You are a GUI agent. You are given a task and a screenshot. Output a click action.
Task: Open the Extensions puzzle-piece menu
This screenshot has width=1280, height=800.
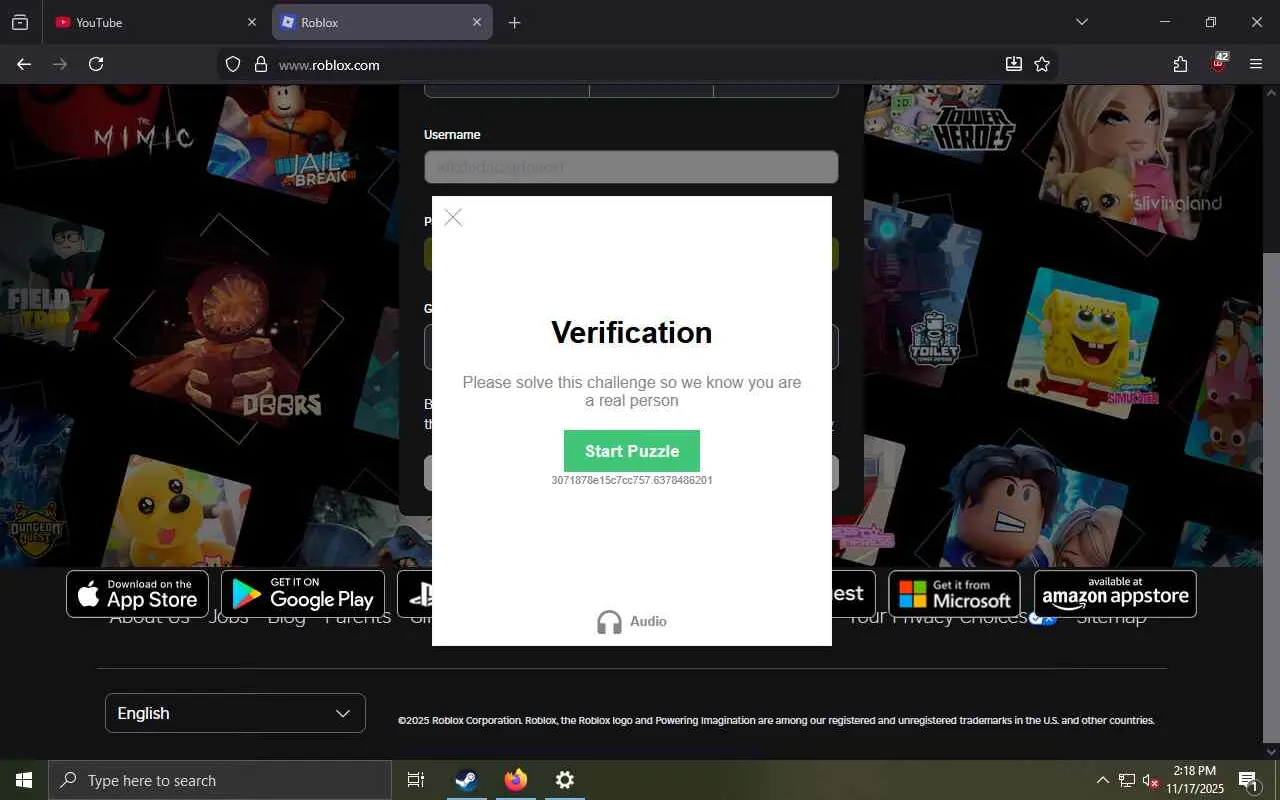(x=1181, y=65)
